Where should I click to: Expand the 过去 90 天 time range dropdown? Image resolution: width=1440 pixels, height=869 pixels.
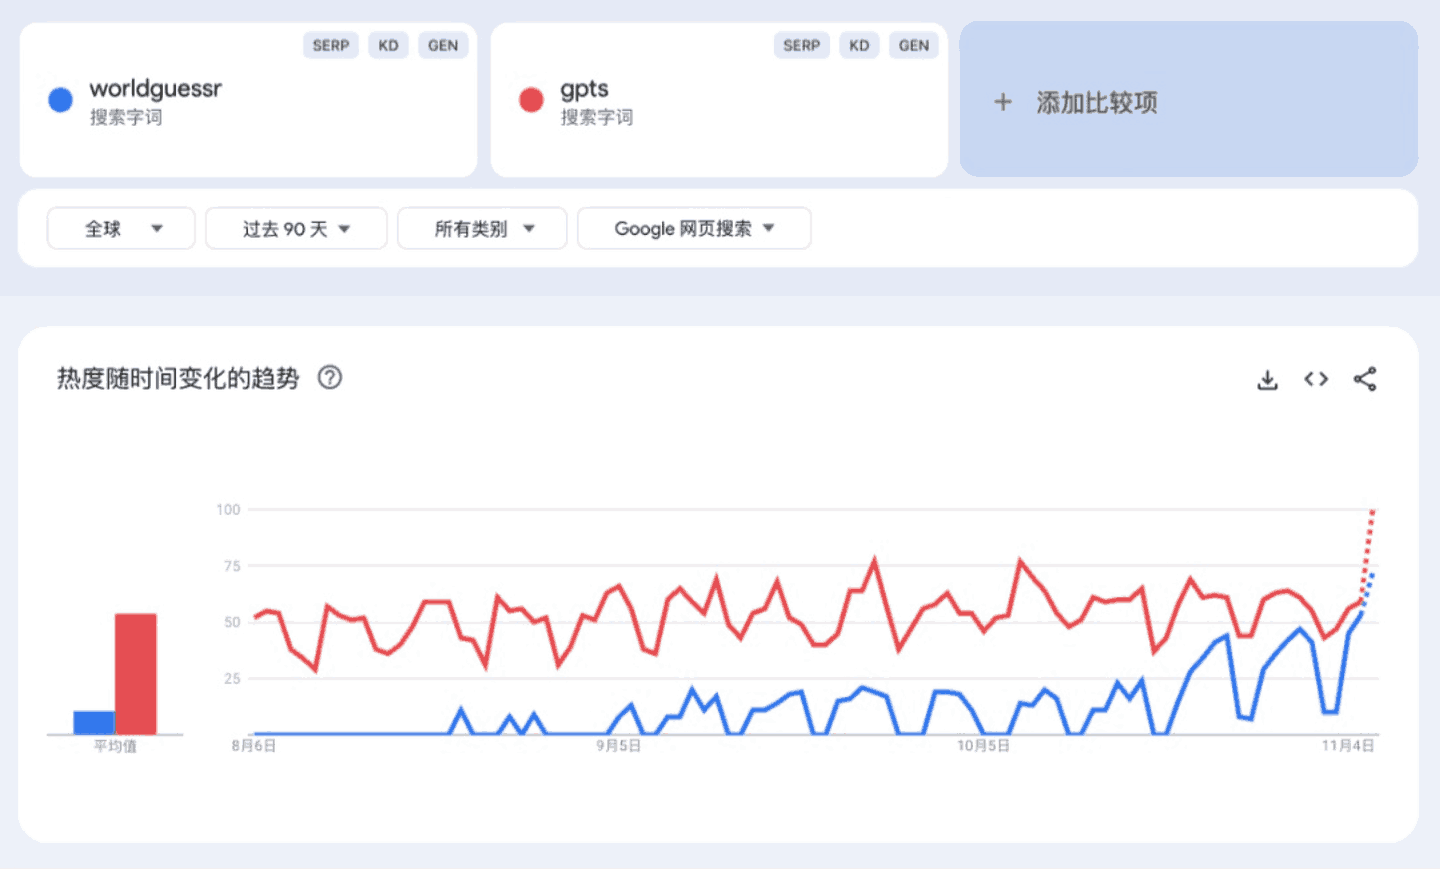296,229
